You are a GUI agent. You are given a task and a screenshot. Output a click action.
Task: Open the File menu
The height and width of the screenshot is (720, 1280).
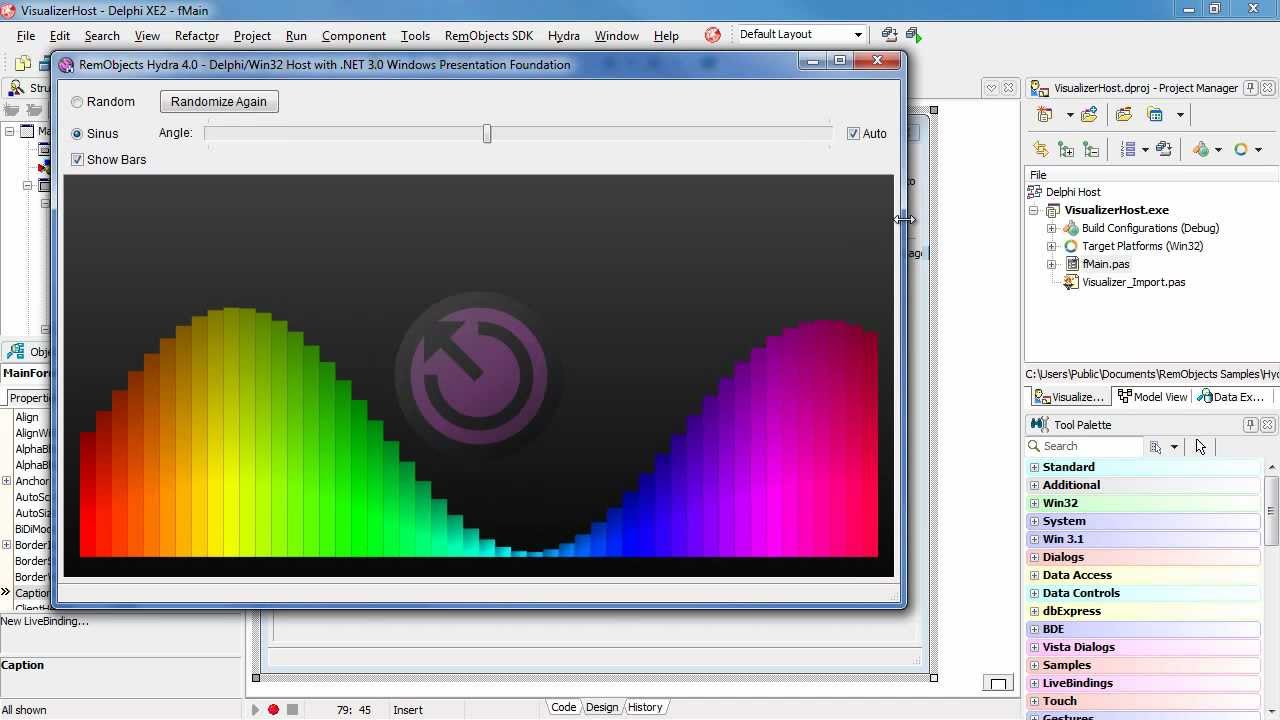(26, 36)
